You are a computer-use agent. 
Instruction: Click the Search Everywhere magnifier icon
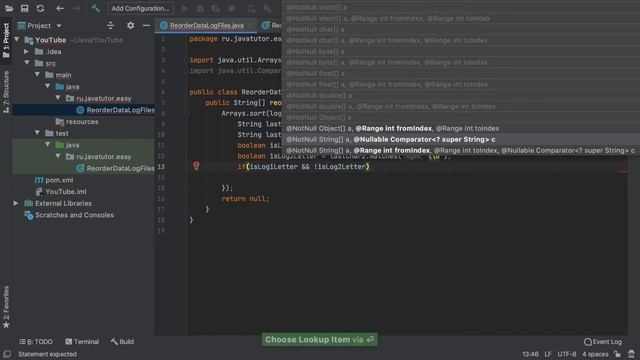tap(267, 8)
